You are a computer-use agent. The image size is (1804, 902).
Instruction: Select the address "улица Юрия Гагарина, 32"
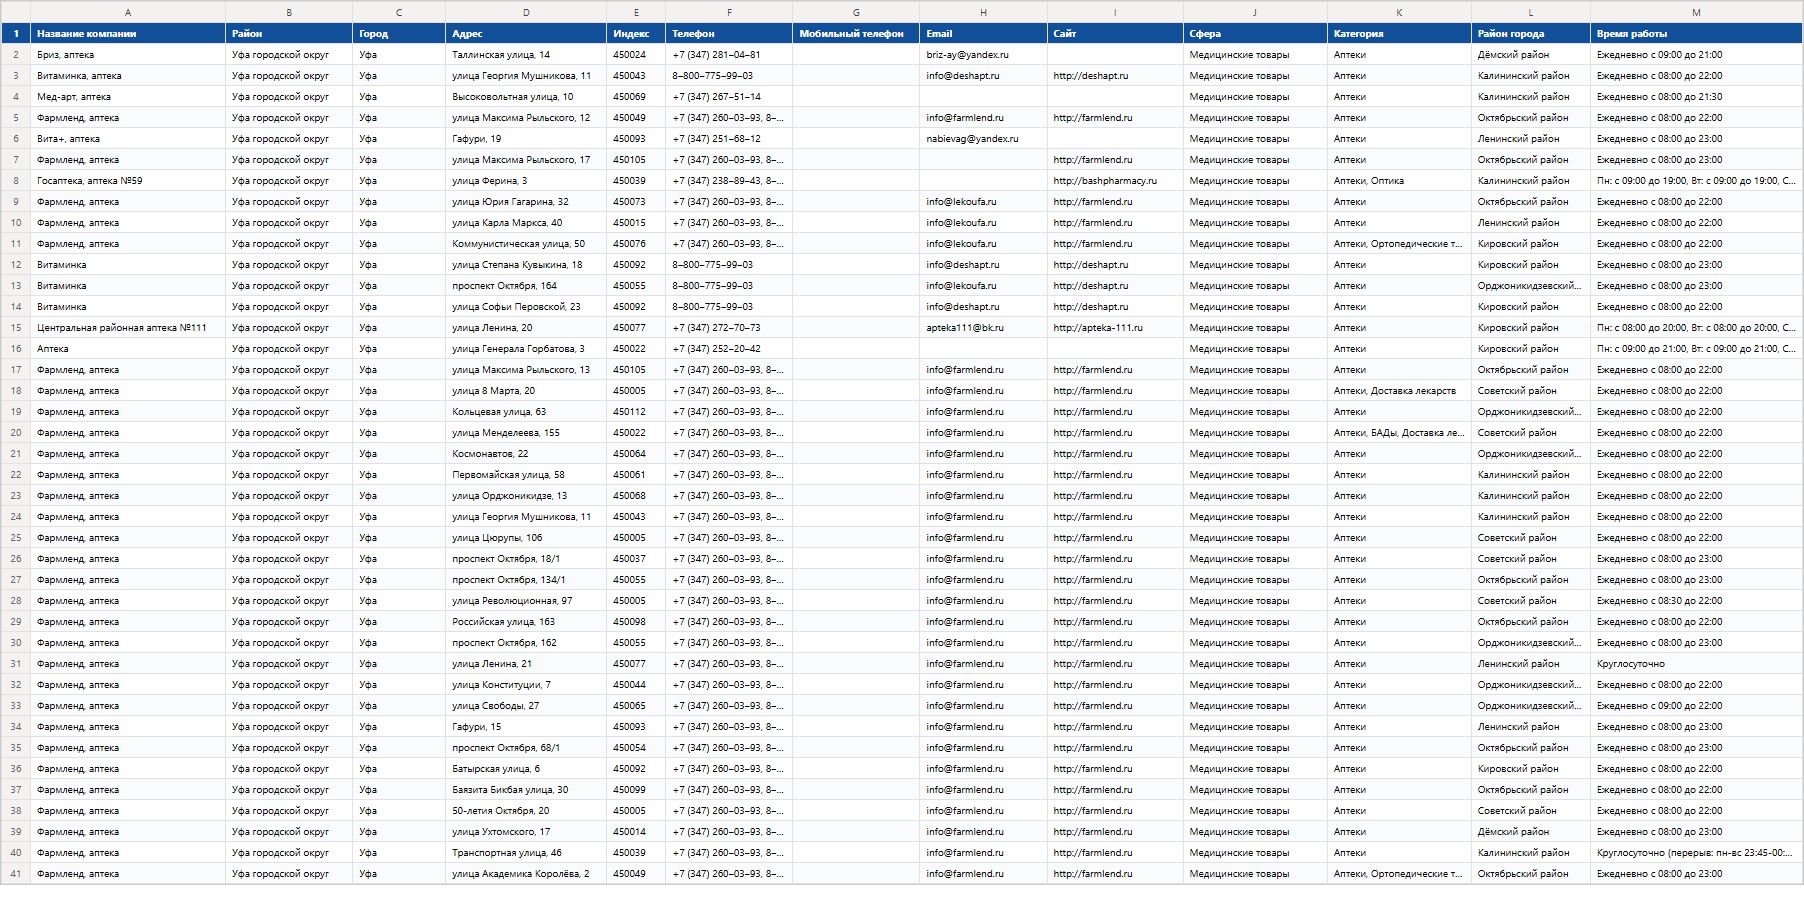526,202
